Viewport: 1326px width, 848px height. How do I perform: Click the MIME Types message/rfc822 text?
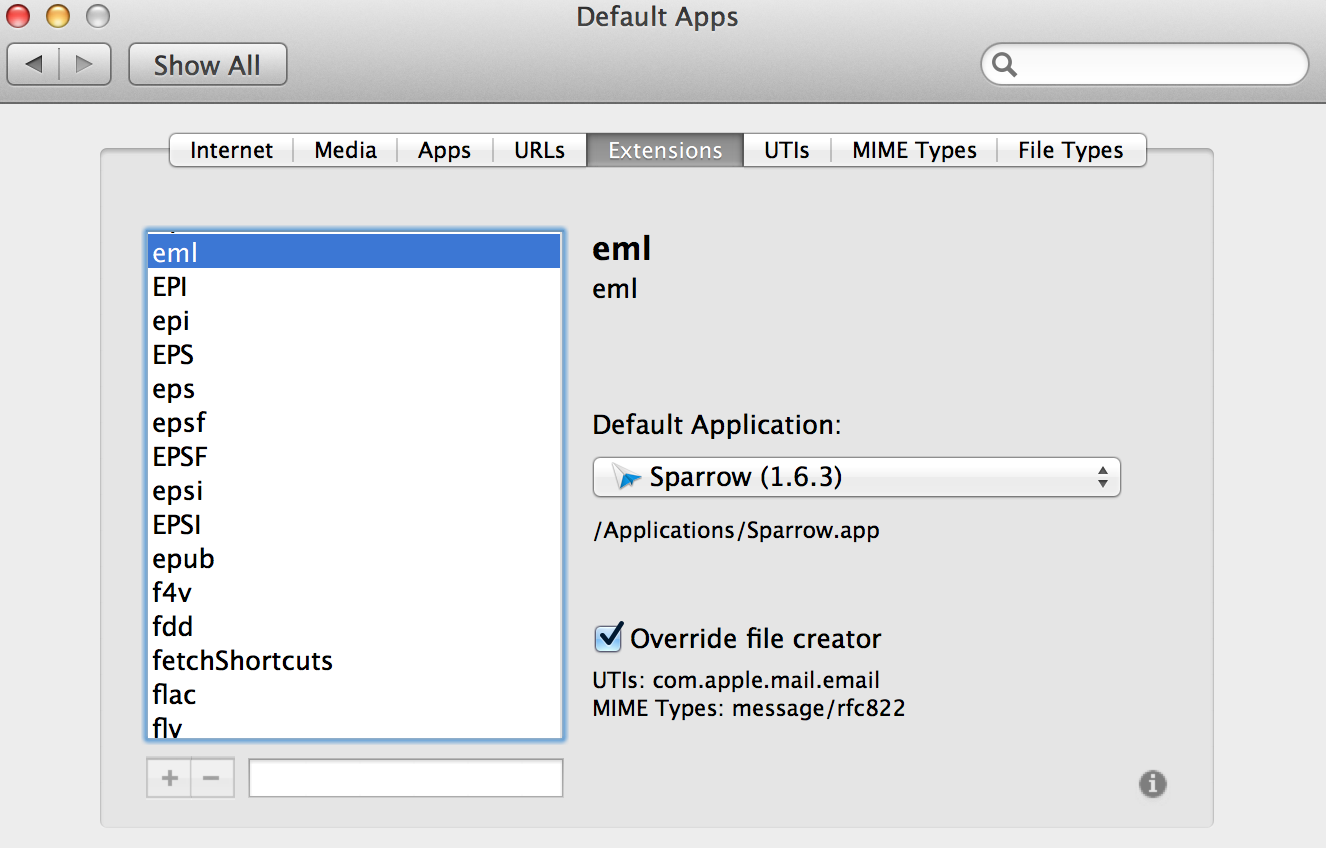pyautogui.click(x=749, y=709)
